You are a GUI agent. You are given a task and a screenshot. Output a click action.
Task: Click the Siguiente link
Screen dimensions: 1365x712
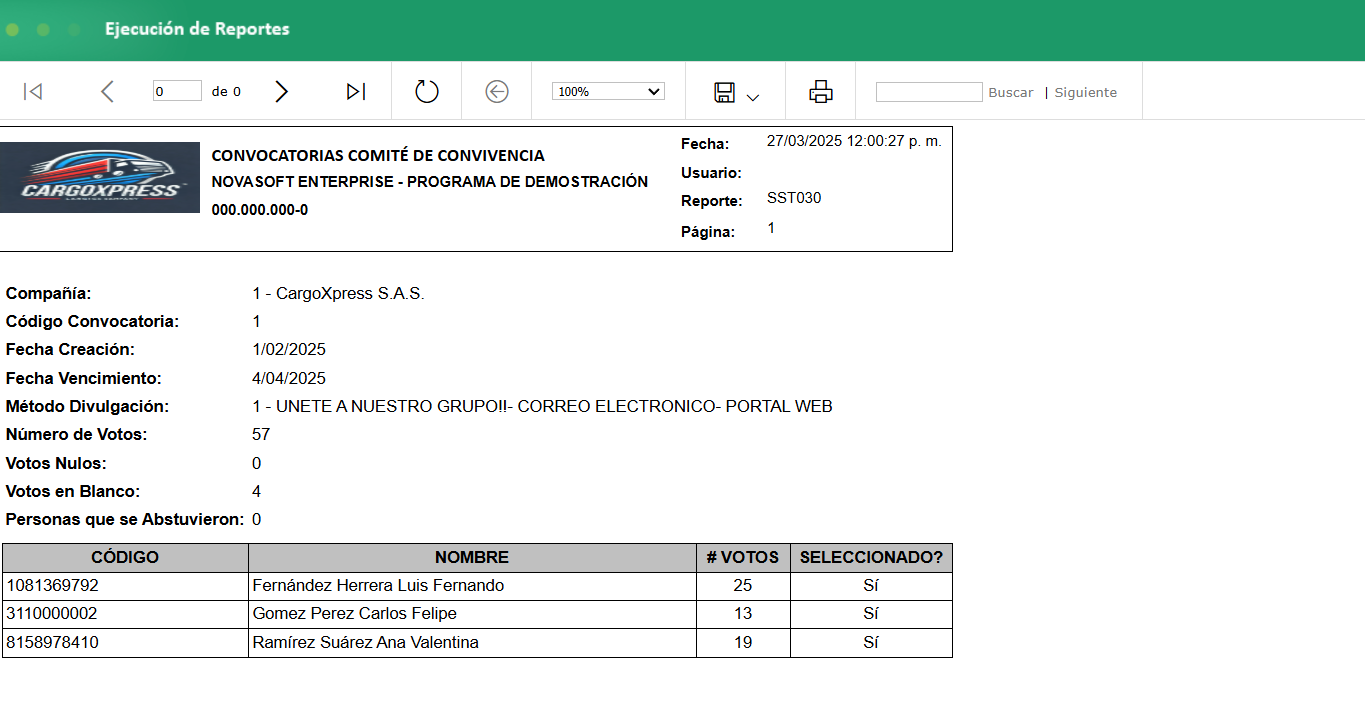(x=1086, y=92)
